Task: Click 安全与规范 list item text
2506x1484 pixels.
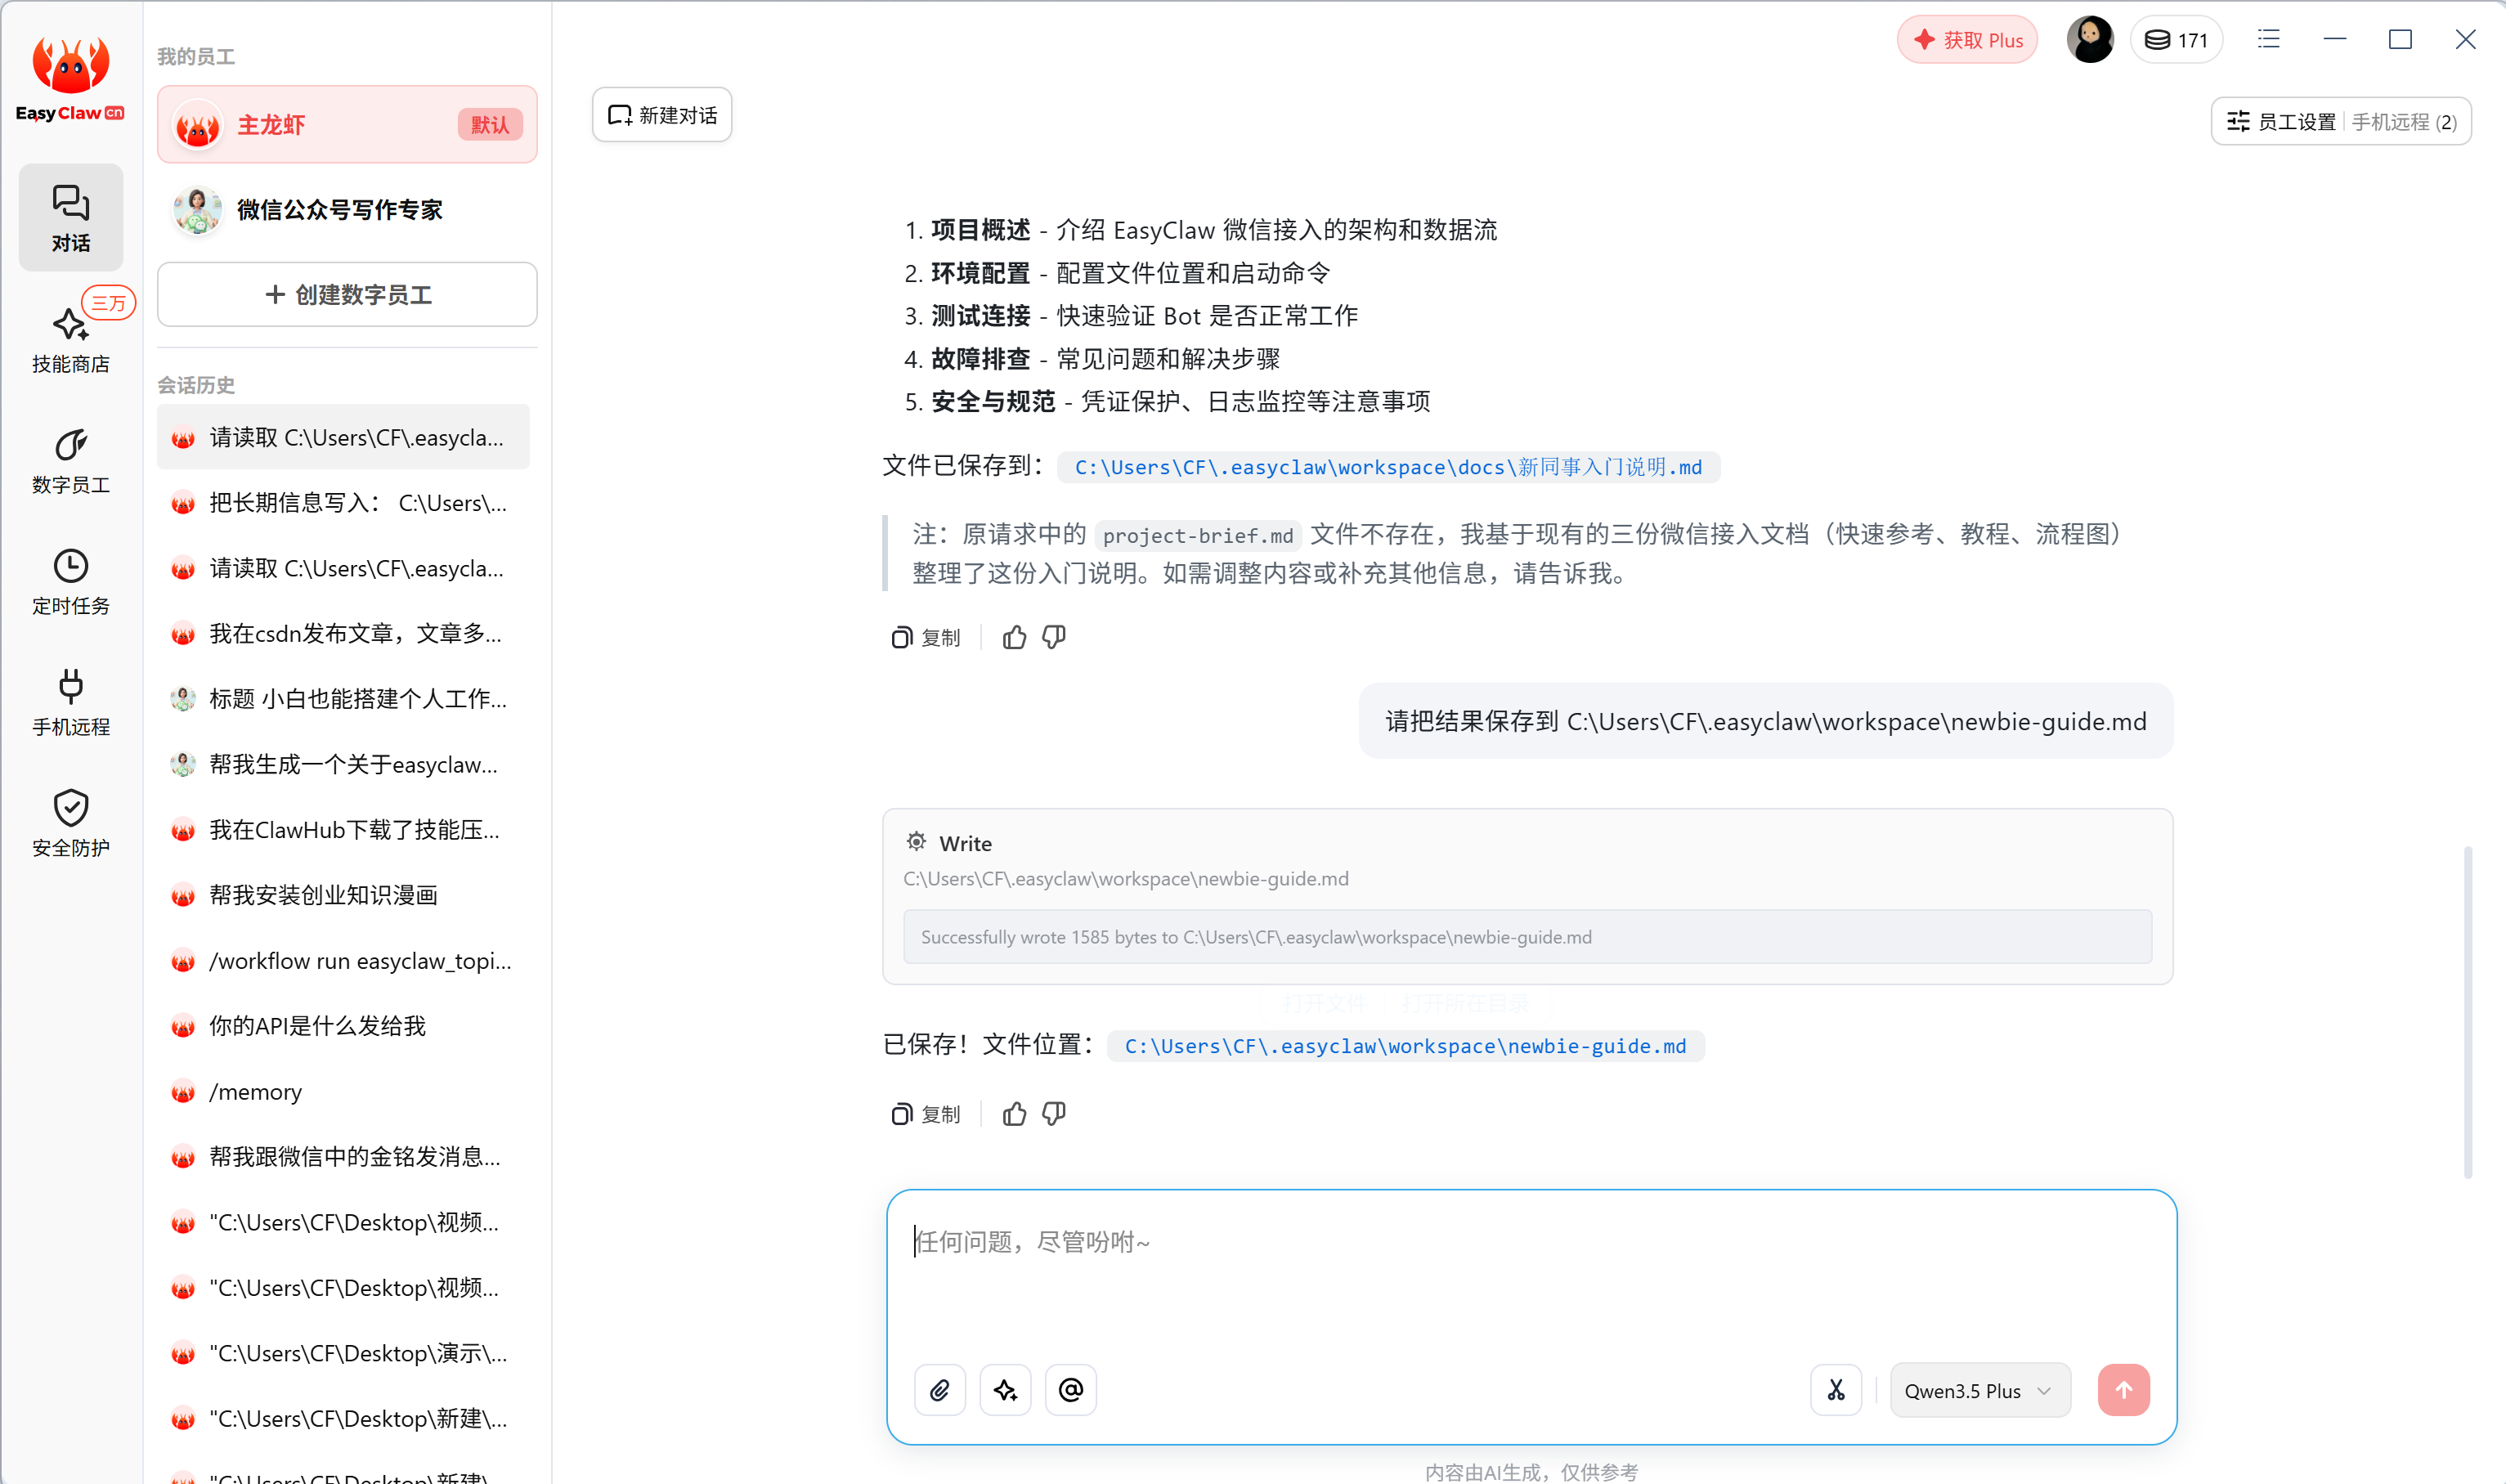Action: click(993, 402)
